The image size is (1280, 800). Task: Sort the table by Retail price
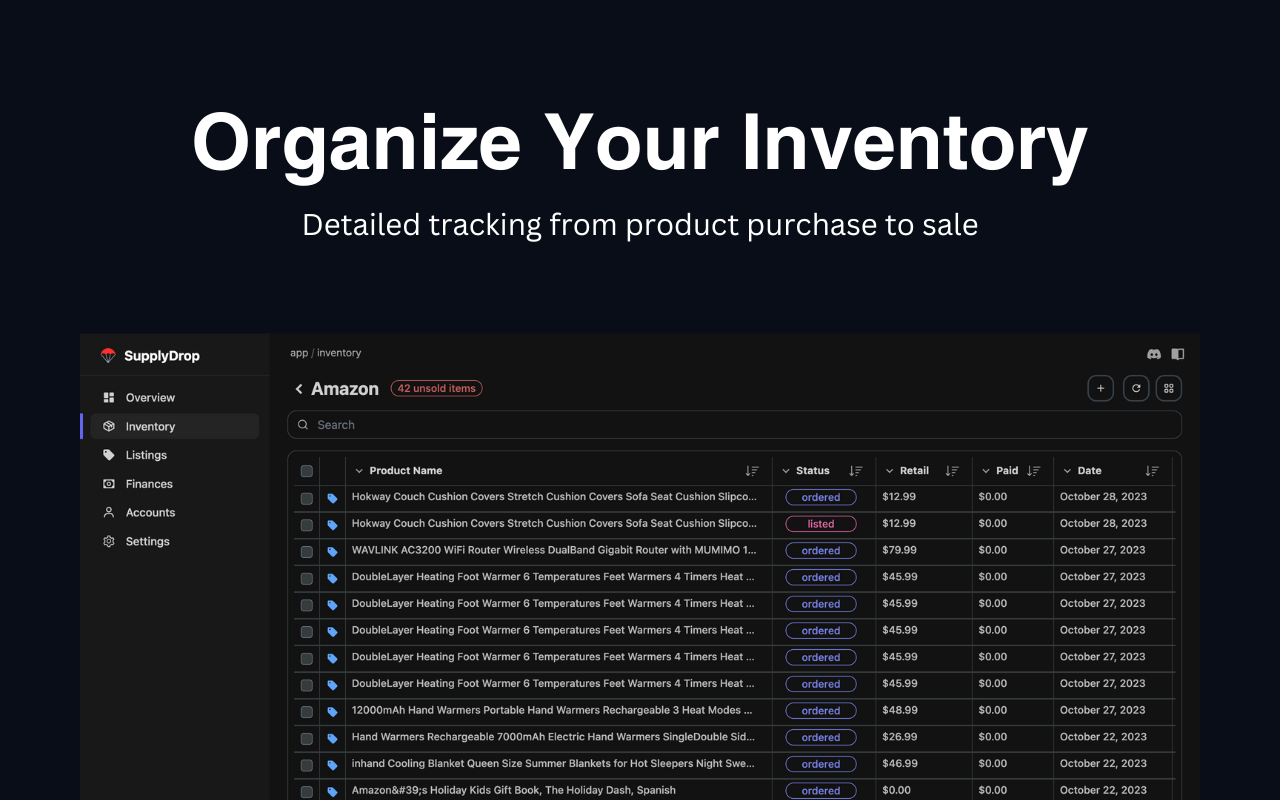952,471
